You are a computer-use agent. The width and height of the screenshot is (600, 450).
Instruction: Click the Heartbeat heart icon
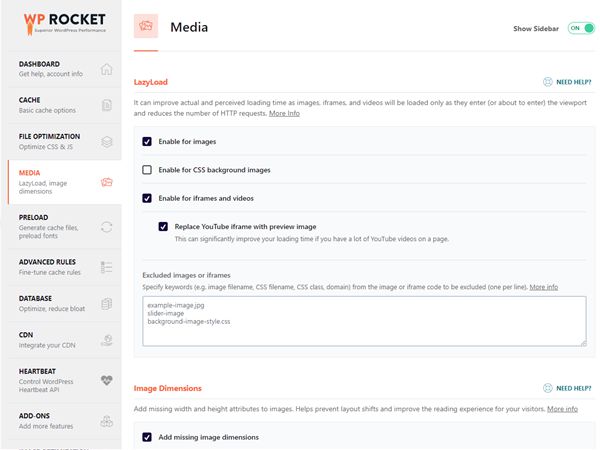click(x=107, y=380)
